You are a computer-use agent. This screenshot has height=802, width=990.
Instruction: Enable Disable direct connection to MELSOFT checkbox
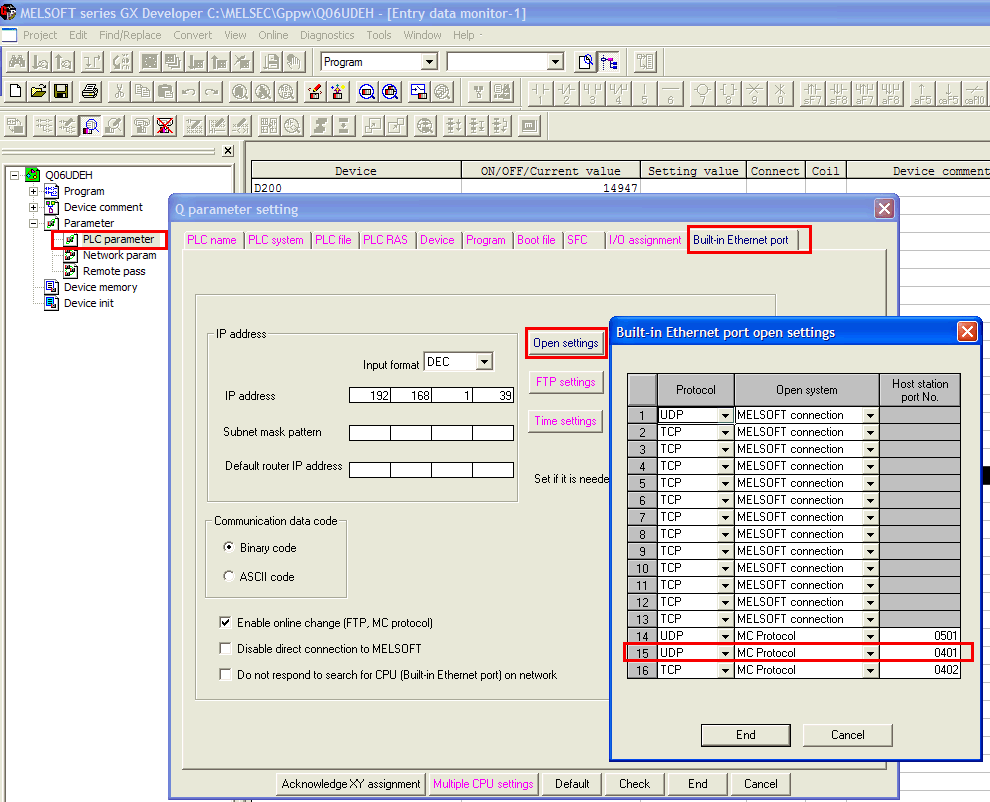coord(225,649)
